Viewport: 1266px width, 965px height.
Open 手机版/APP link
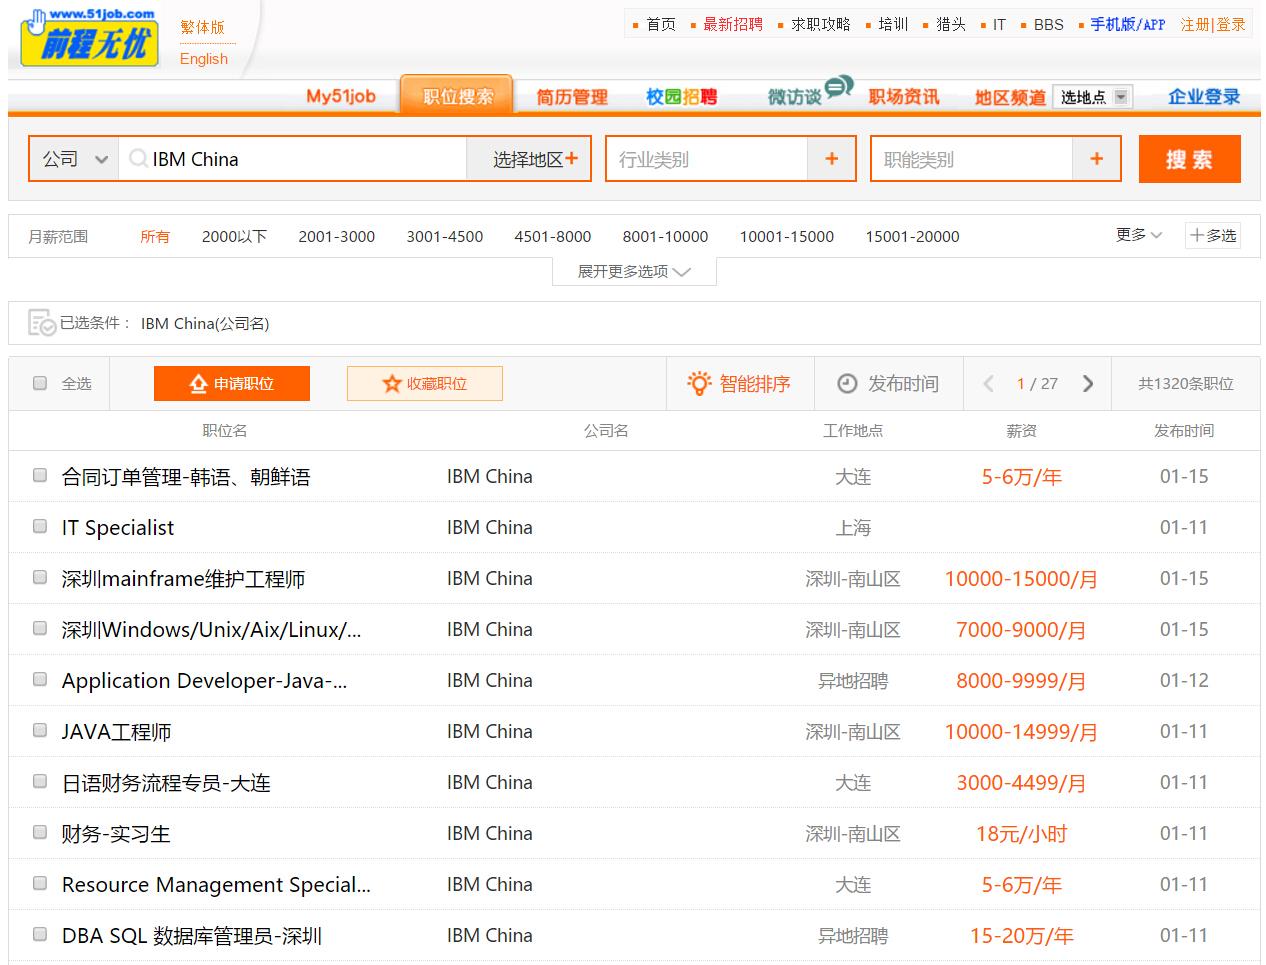point(1128,24)
